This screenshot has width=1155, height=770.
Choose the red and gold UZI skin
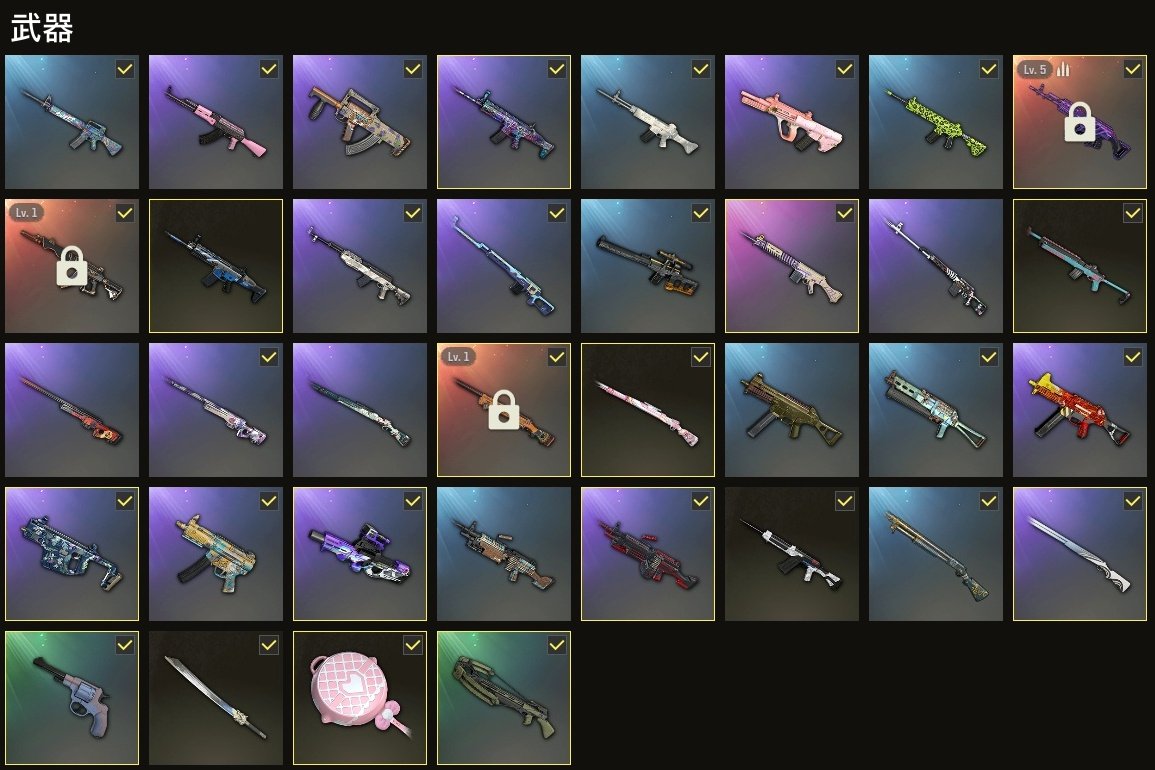click(x=1080, y=410)
